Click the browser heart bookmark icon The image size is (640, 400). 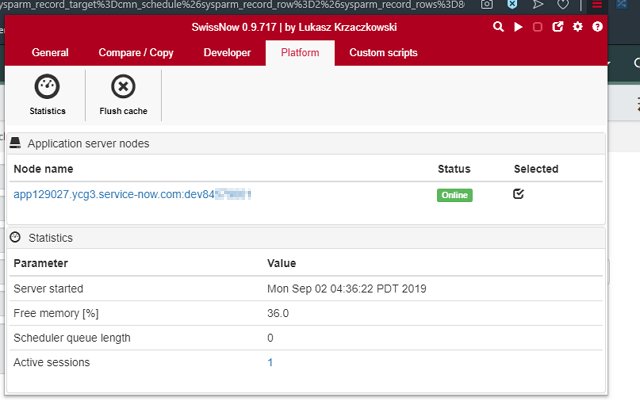pyautogui.click(x=563, y=4)
